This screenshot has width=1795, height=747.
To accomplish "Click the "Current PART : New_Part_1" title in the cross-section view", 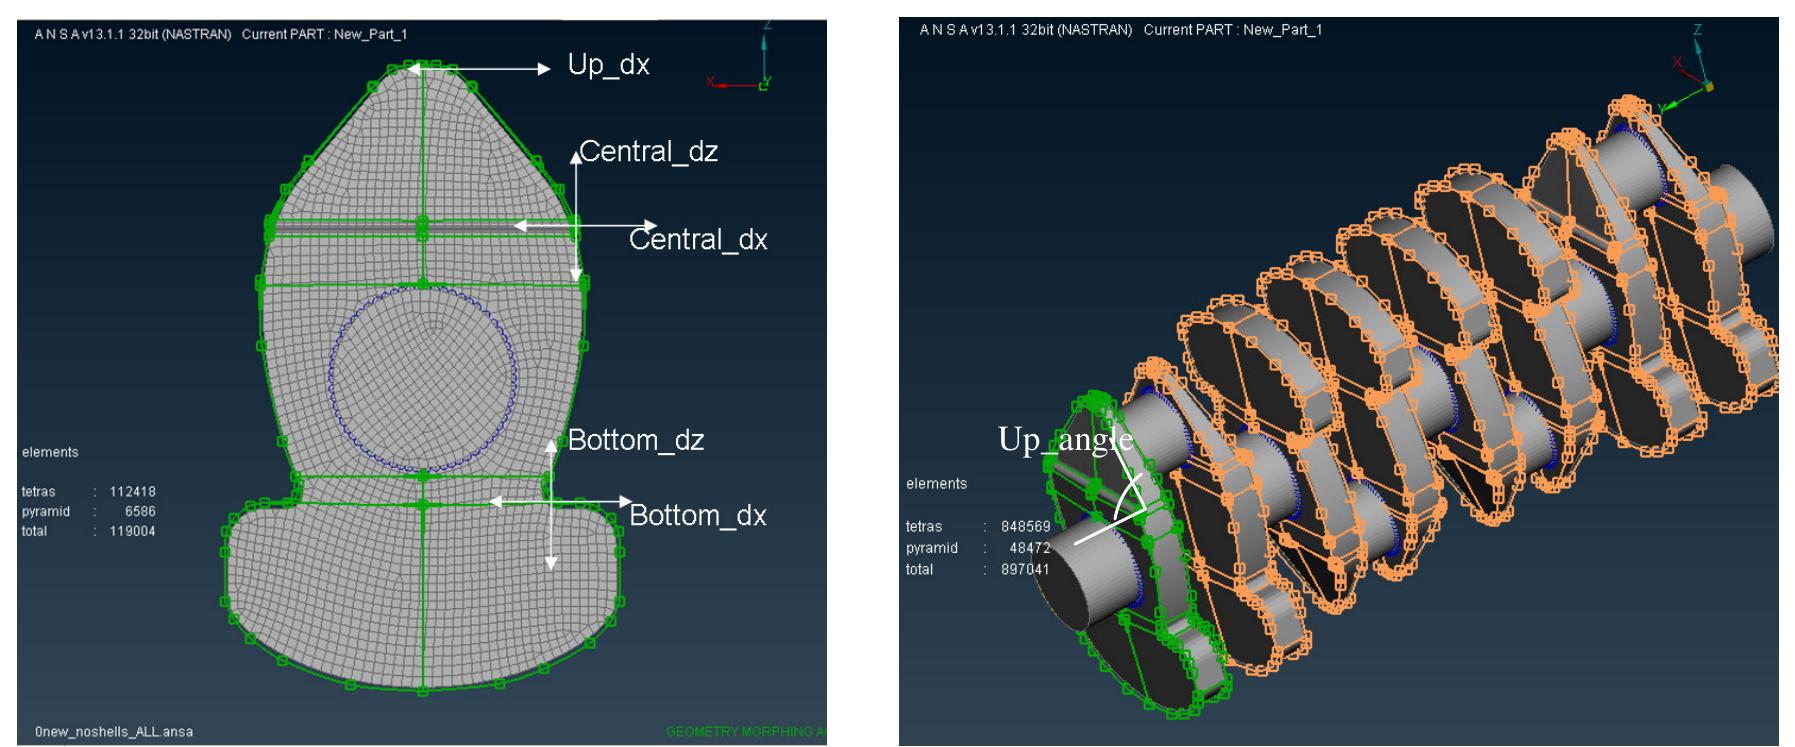I will [324, 34].
